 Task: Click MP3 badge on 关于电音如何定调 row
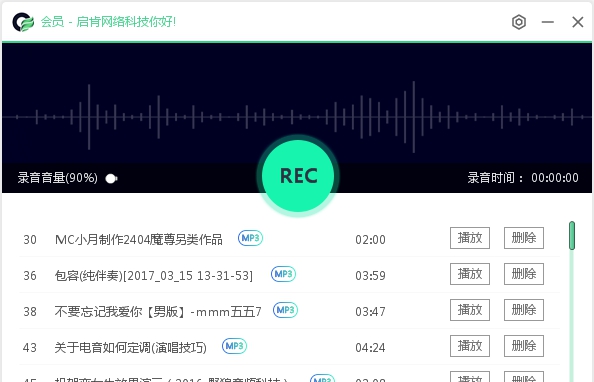[234, 346]
